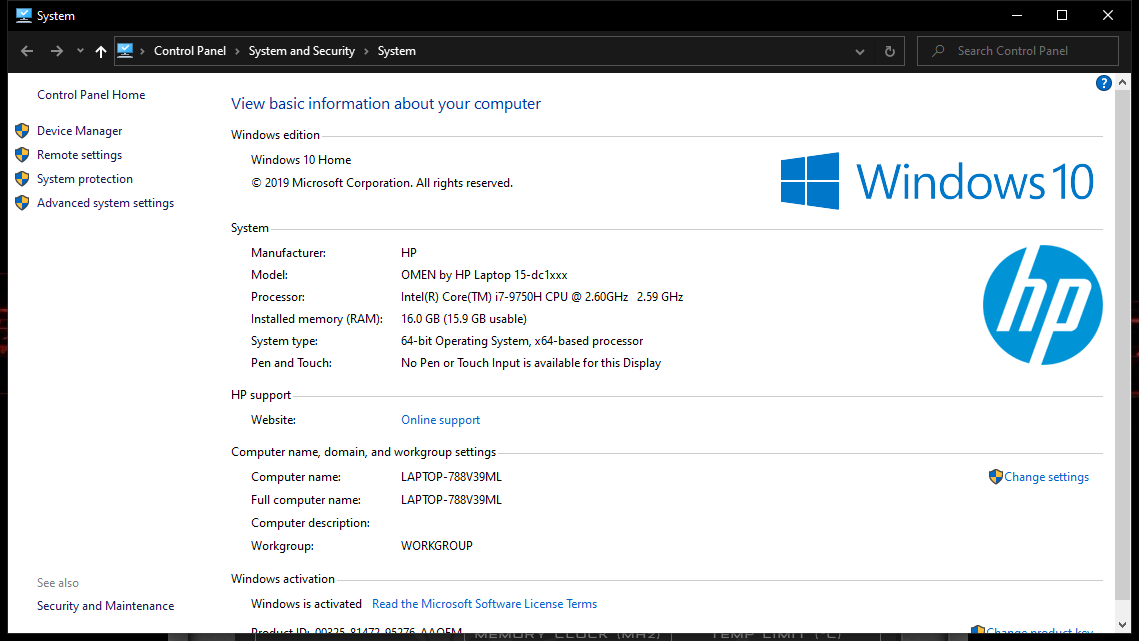
Task: Select the Windows 10 Home text
Action: 301,160
